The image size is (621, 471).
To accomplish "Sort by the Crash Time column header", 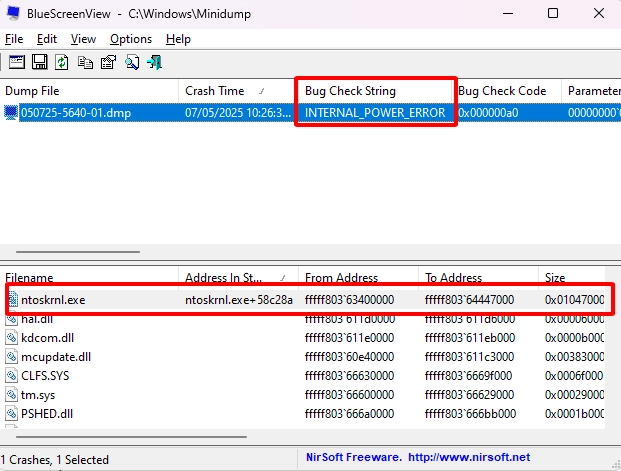I will click(238, 91).
